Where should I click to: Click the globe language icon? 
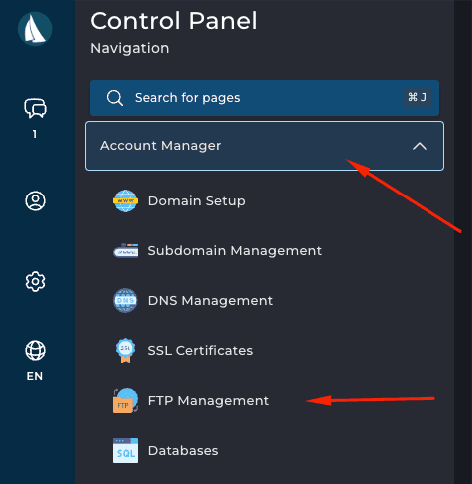coord(35,350)
